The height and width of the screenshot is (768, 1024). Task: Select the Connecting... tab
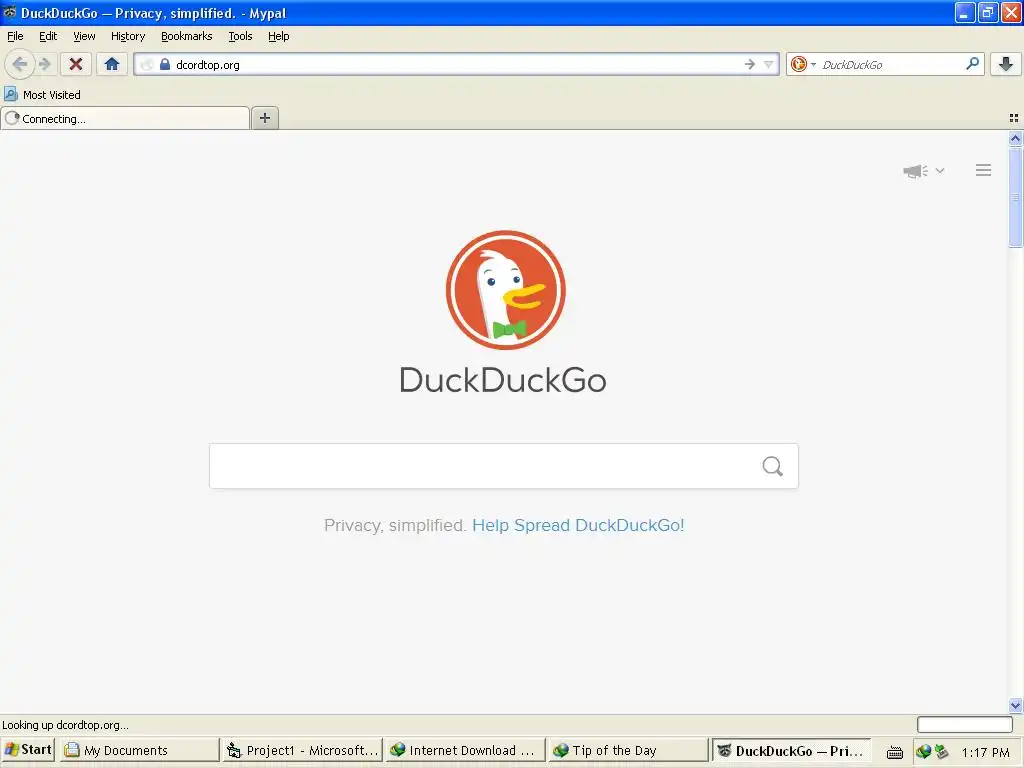click(125, 118)
